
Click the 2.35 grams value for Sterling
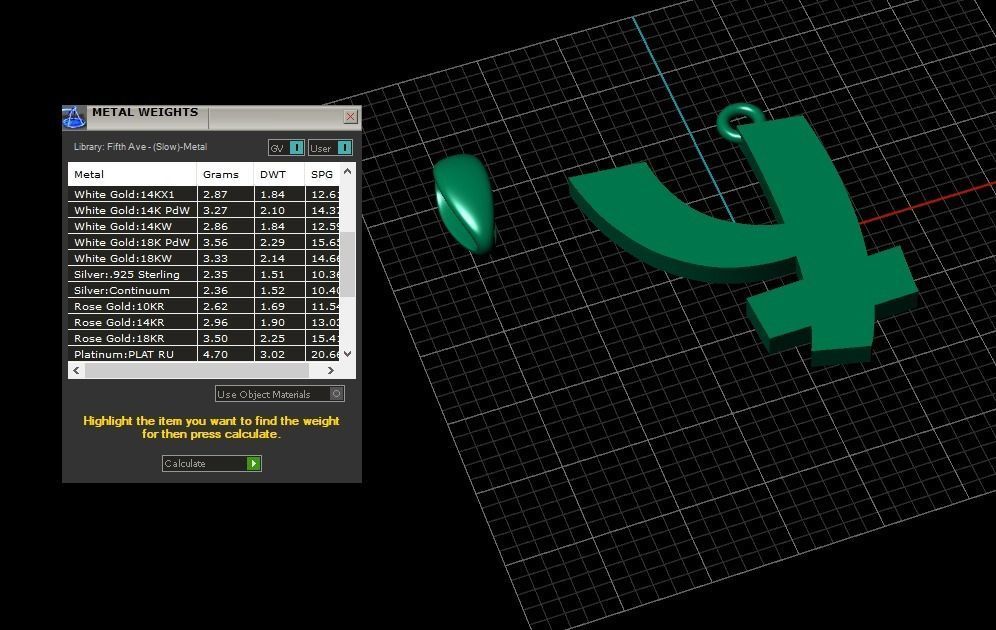click(x=215, y=274)
